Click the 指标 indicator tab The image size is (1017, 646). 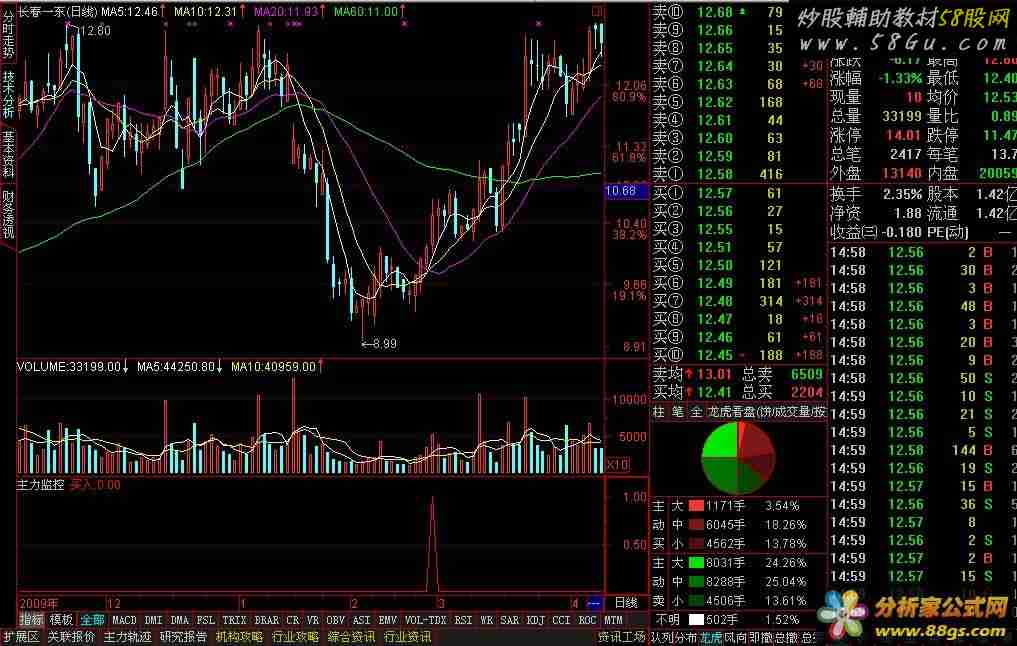coord(30,620)
